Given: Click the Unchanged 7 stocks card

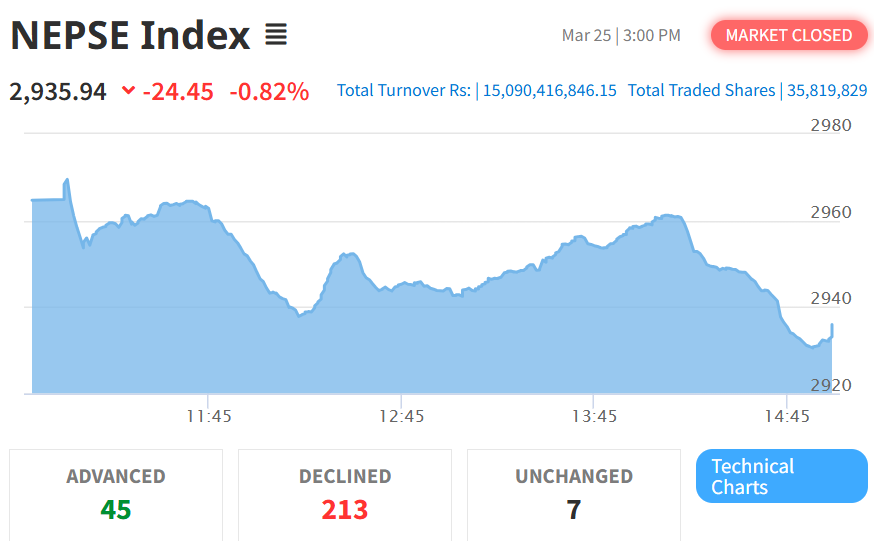Looking at the screenshot, I should 574,494.
